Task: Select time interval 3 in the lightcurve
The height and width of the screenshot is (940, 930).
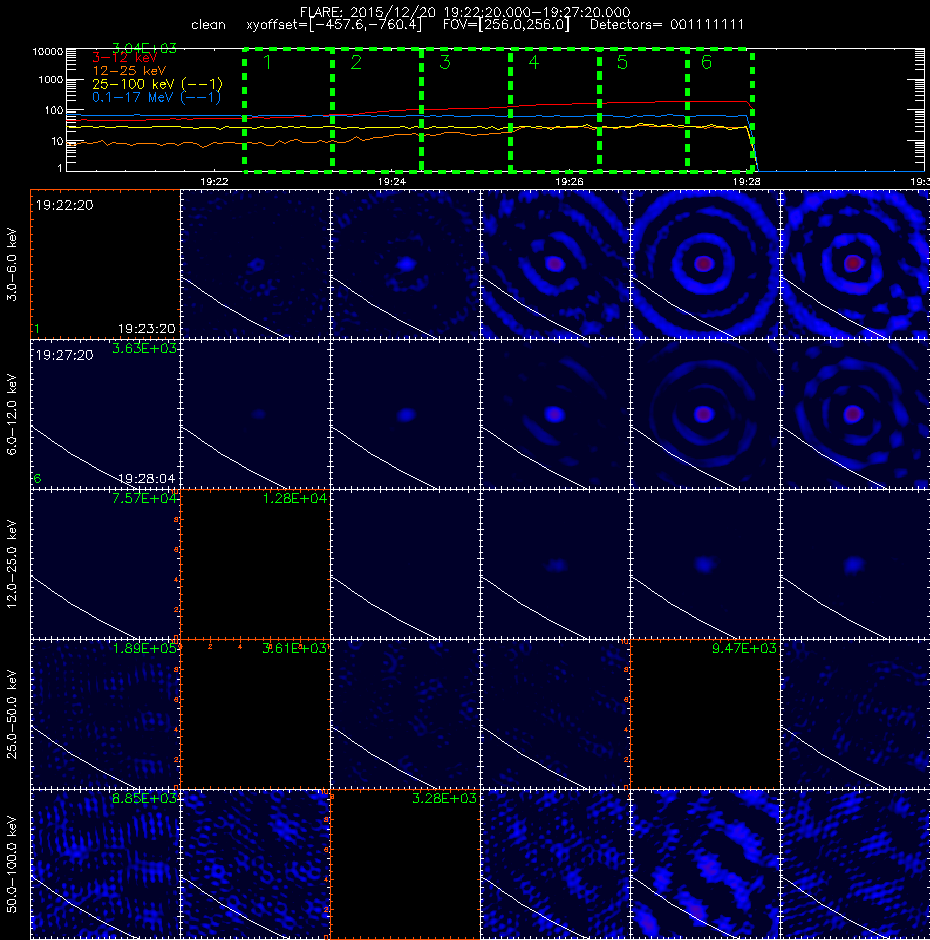Action: tap(466, 110)
